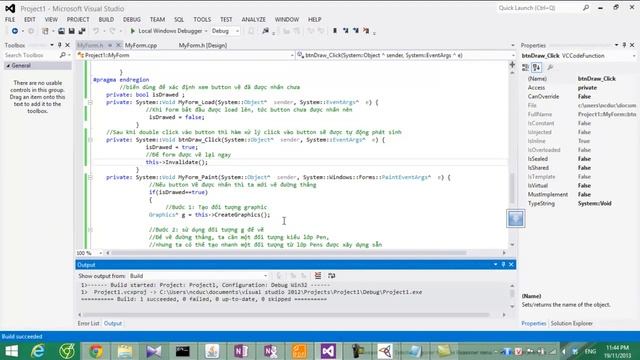
Task: Switch to the MyForm.cpp tab
Action: tap(141, 45)
